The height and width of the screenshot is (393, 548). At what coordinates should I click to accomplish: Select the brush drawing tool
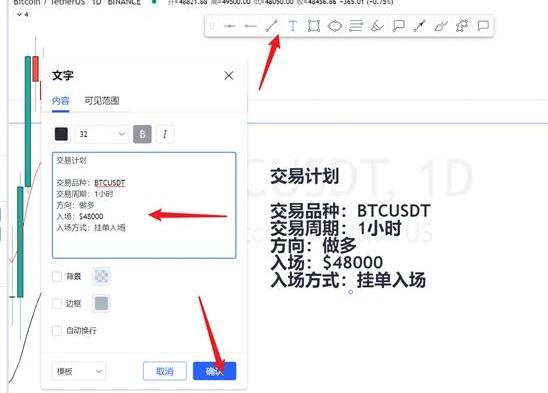[377, 26]
